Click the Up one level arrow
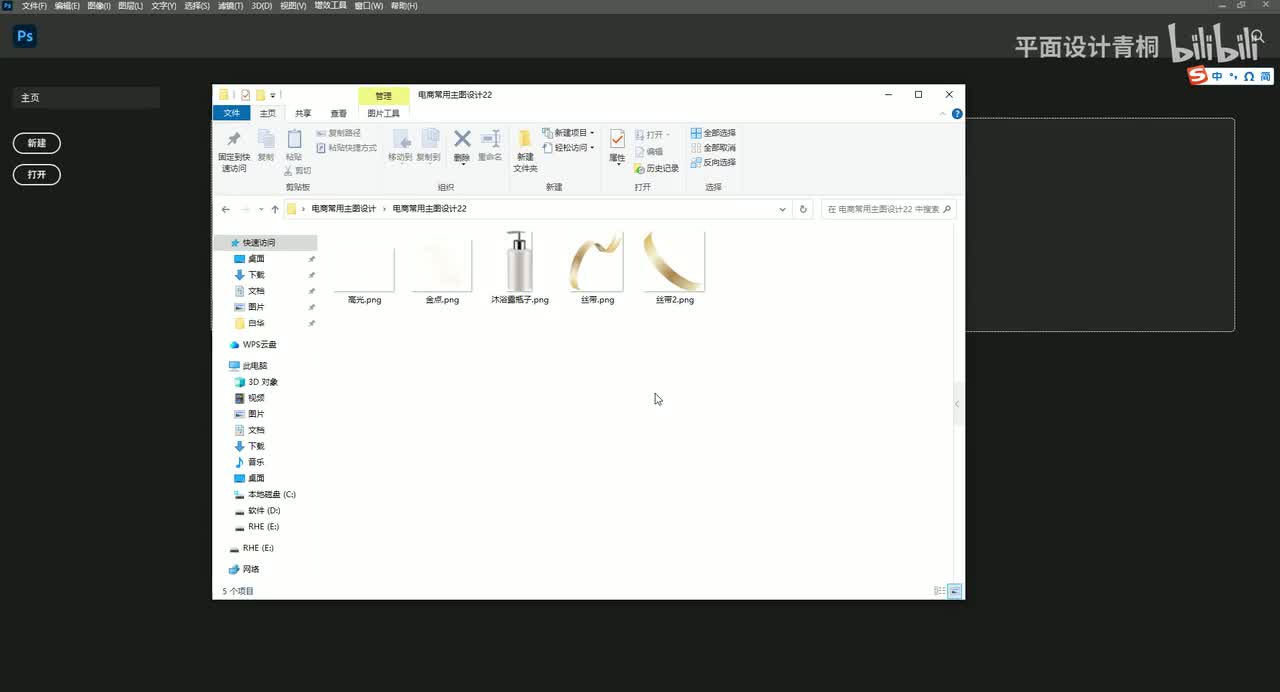 point(275,209)
